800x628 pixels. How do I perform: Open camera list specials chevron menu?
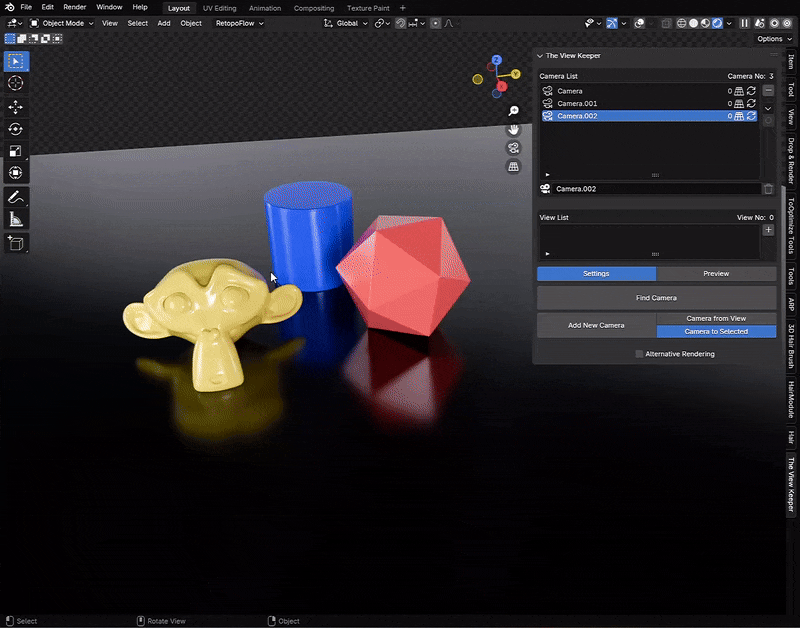click(768, 109)
